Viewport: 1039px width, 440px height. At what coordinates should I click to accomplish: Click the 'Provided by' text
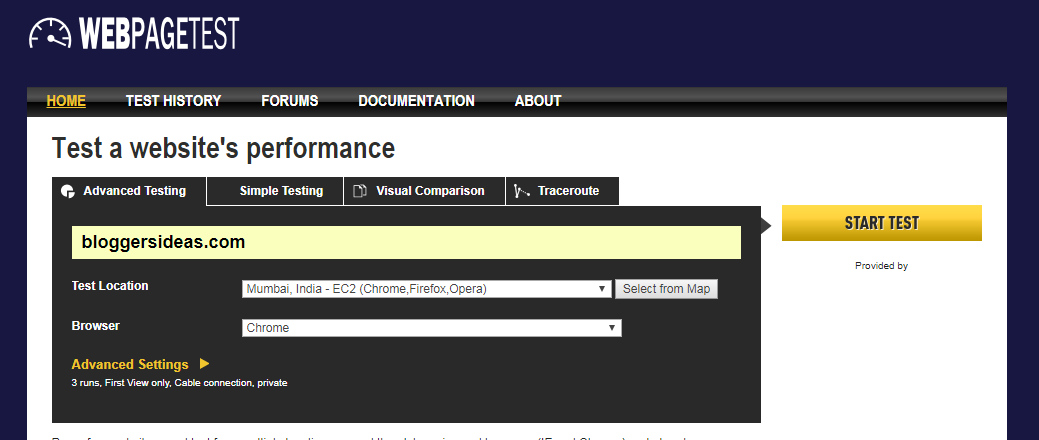pyautogui.click(x=881, y=266)
